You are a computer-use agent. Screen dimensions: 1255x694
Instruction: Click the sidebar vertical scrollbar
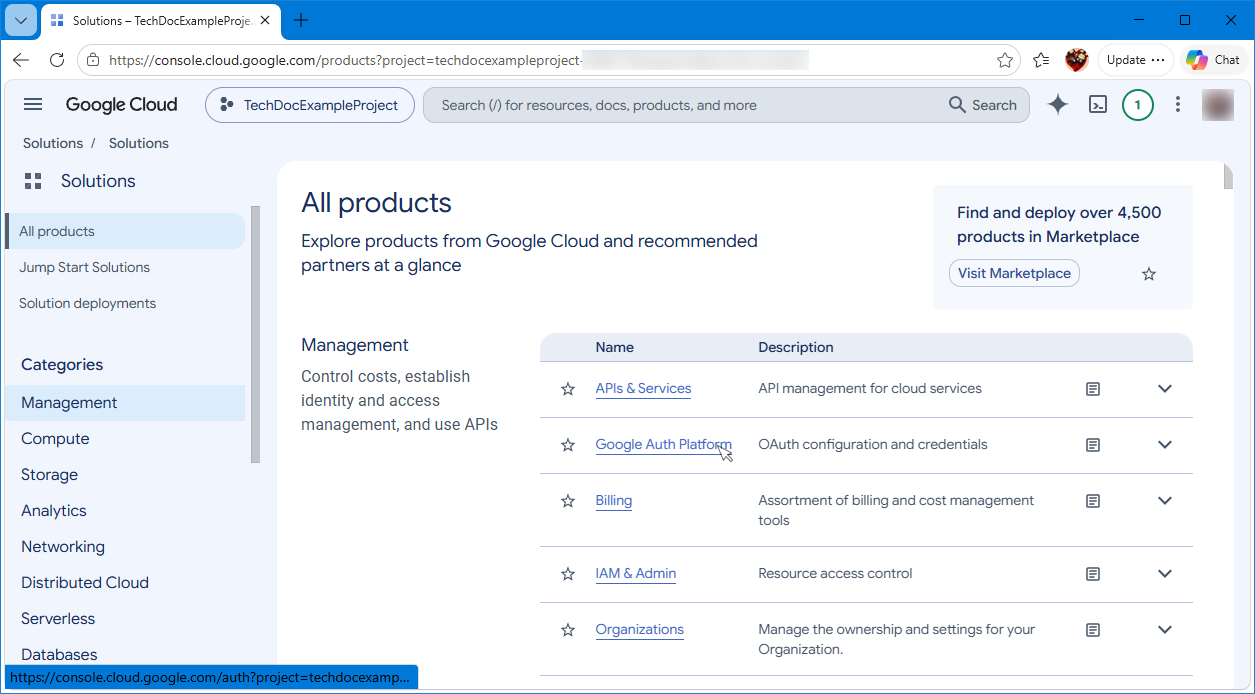click(x=255, y=334)
